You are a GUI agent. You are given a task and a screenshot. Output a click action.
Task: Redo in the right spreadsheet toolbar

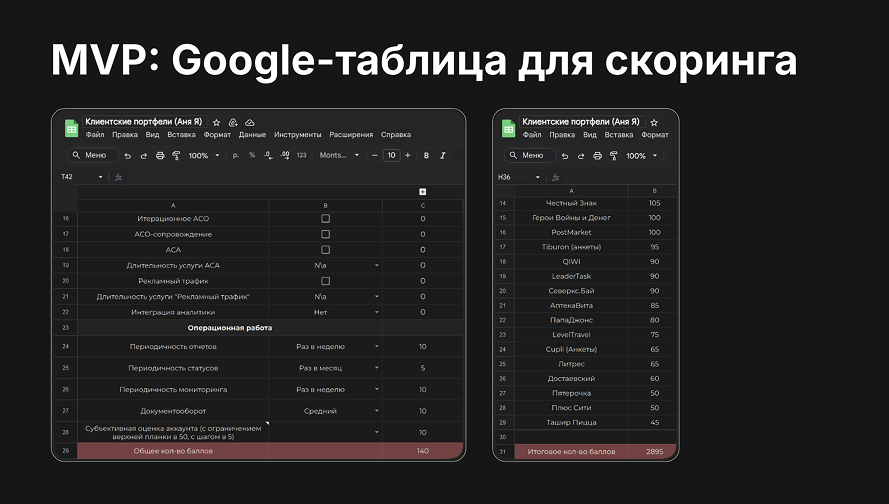[x=581, y=155]
